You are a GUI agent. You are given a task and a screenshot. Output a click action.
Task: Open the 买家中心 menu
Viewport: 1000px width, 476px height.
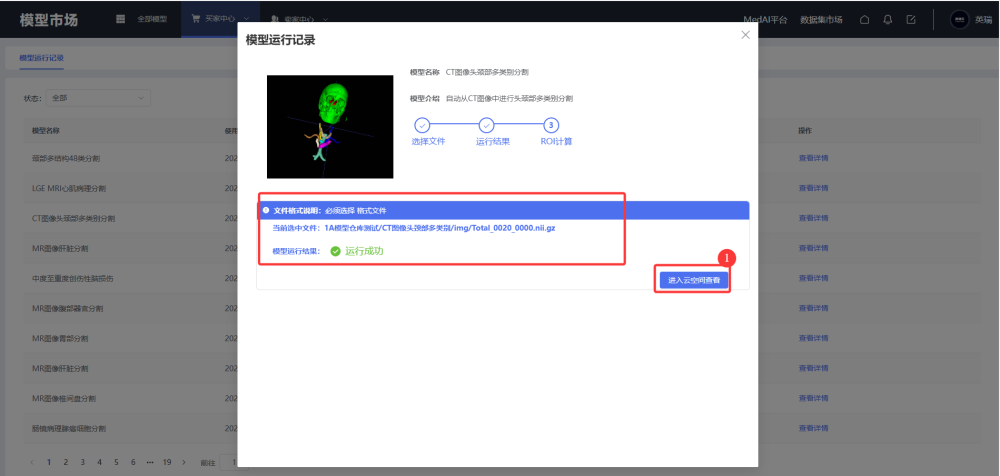click(x=220, y=19)
